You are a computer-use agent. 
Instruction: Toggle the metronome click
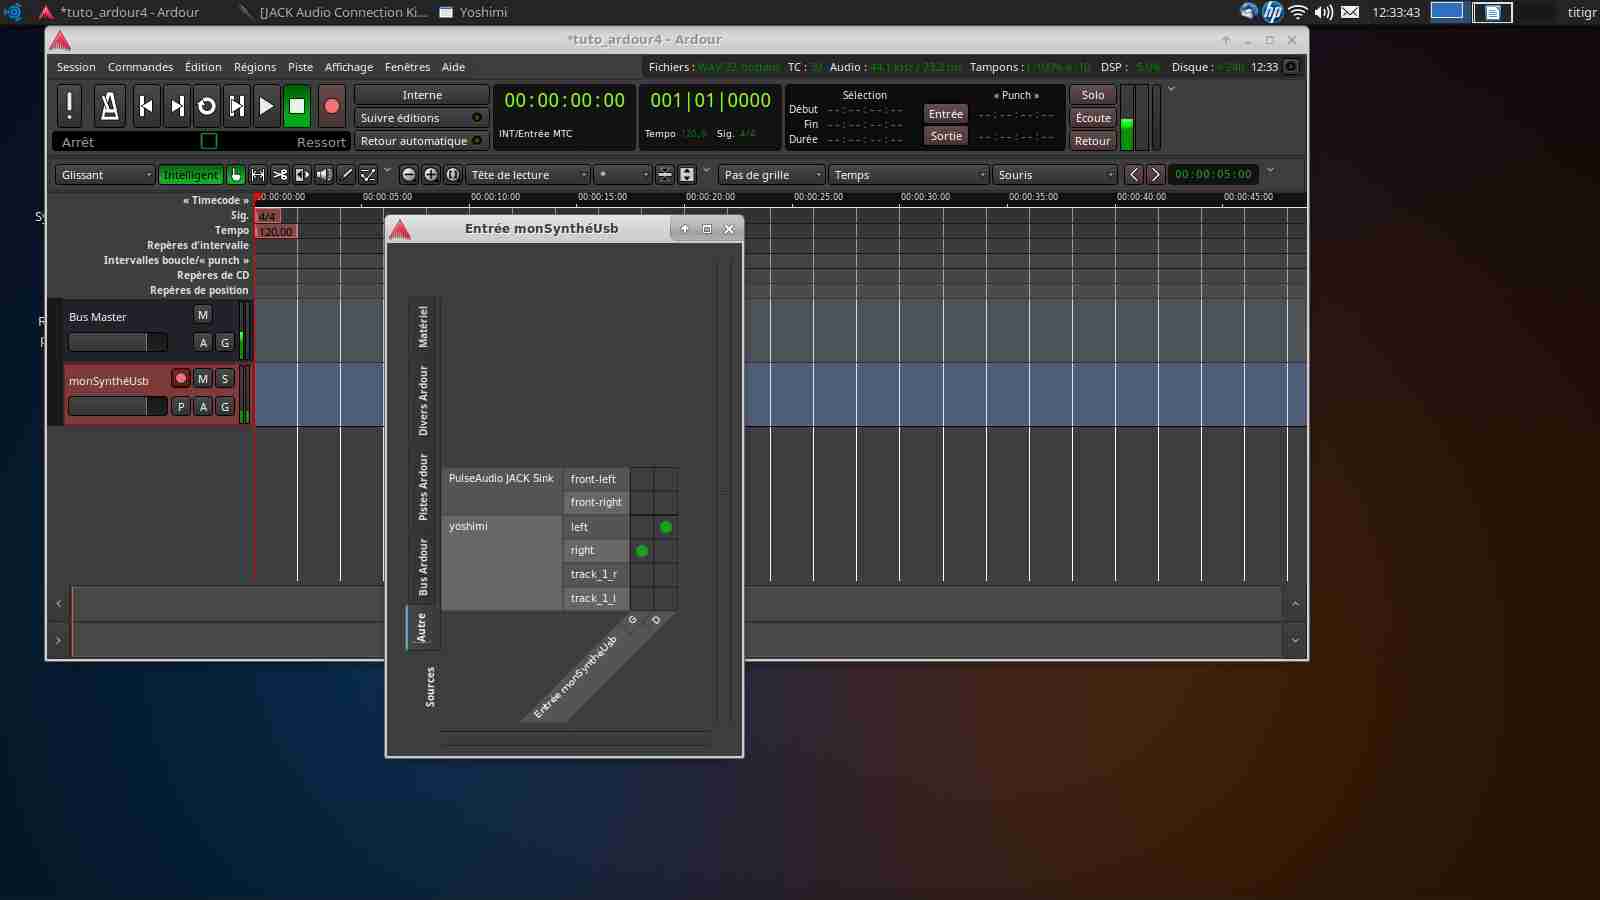(110, 106)
